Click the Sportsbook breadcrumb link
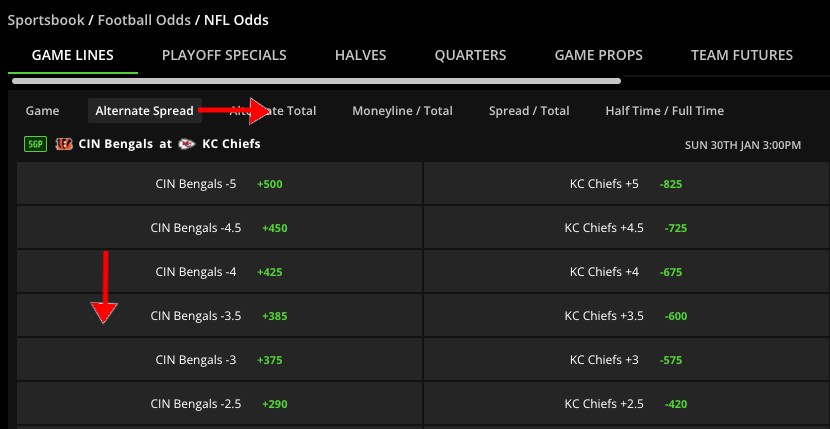The image size is (830, 429). pyautogui.click(x=46, y=20)
